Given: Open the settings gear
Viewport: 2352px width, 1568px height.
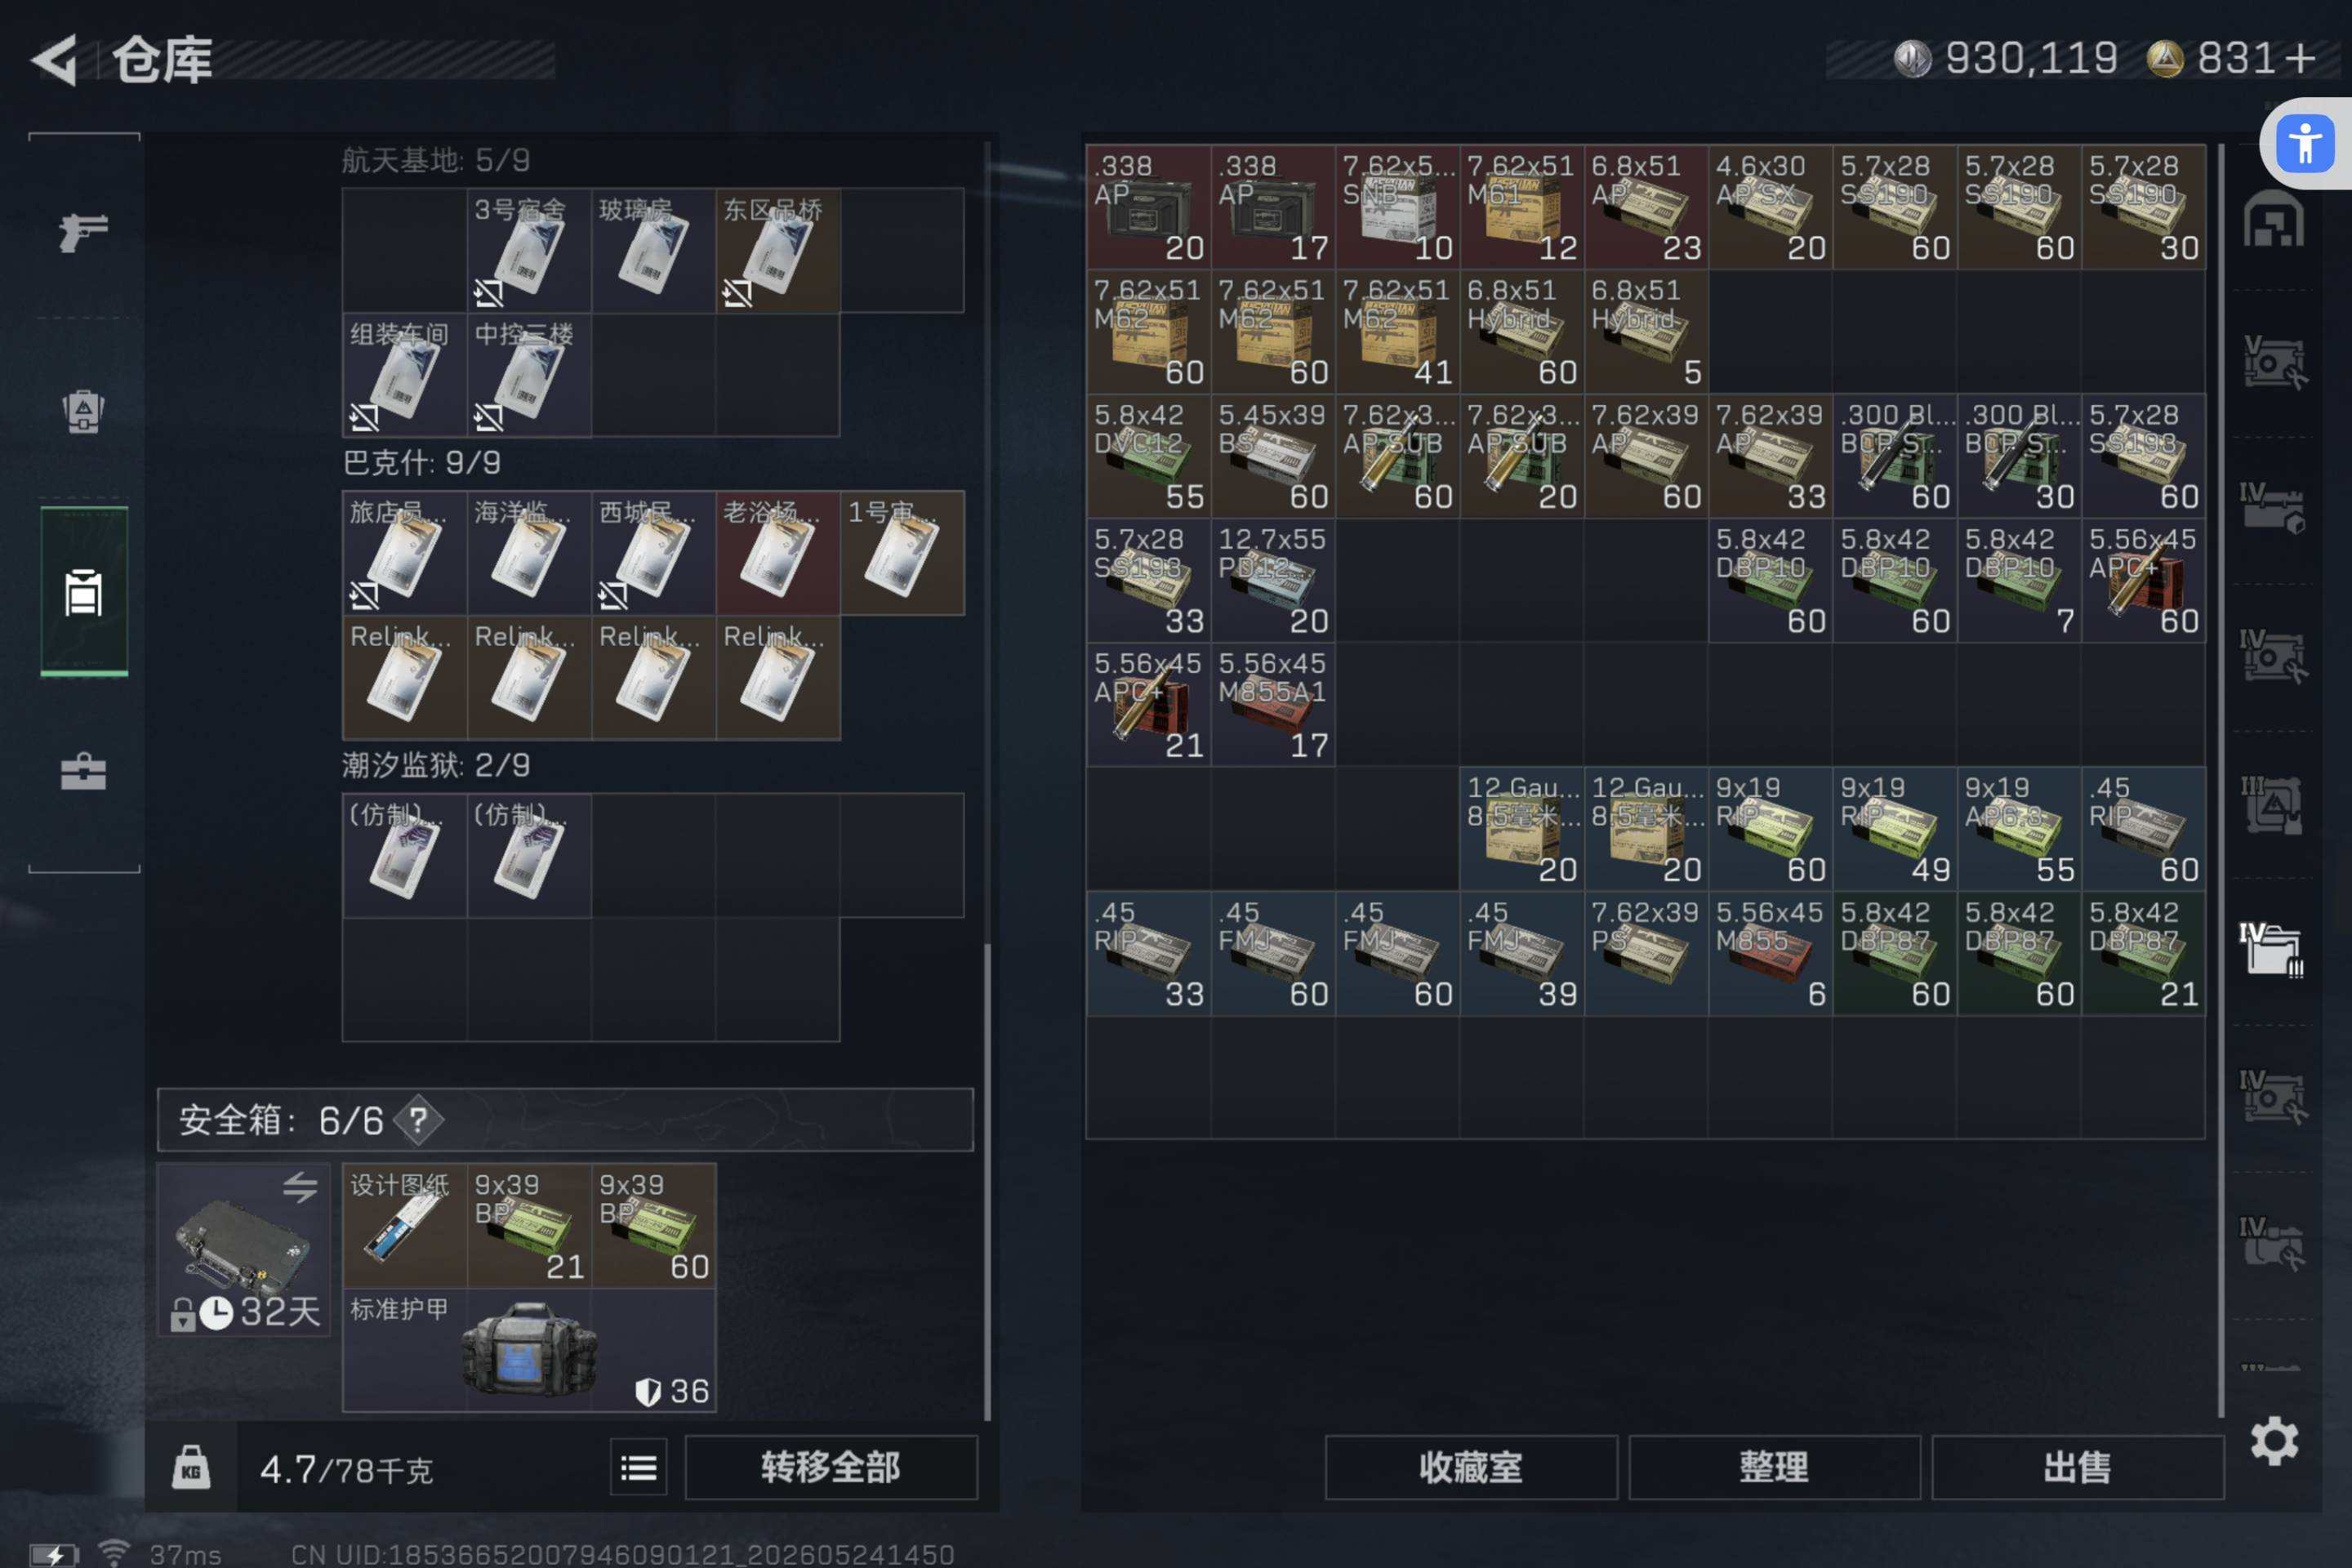Looking at the screenshot, I should 2274,1441.
